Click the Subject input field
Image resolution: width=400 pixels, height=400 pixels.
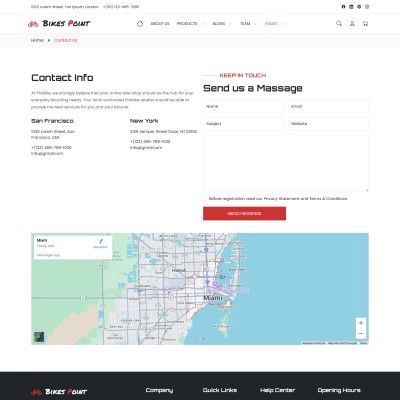(243, 124)
